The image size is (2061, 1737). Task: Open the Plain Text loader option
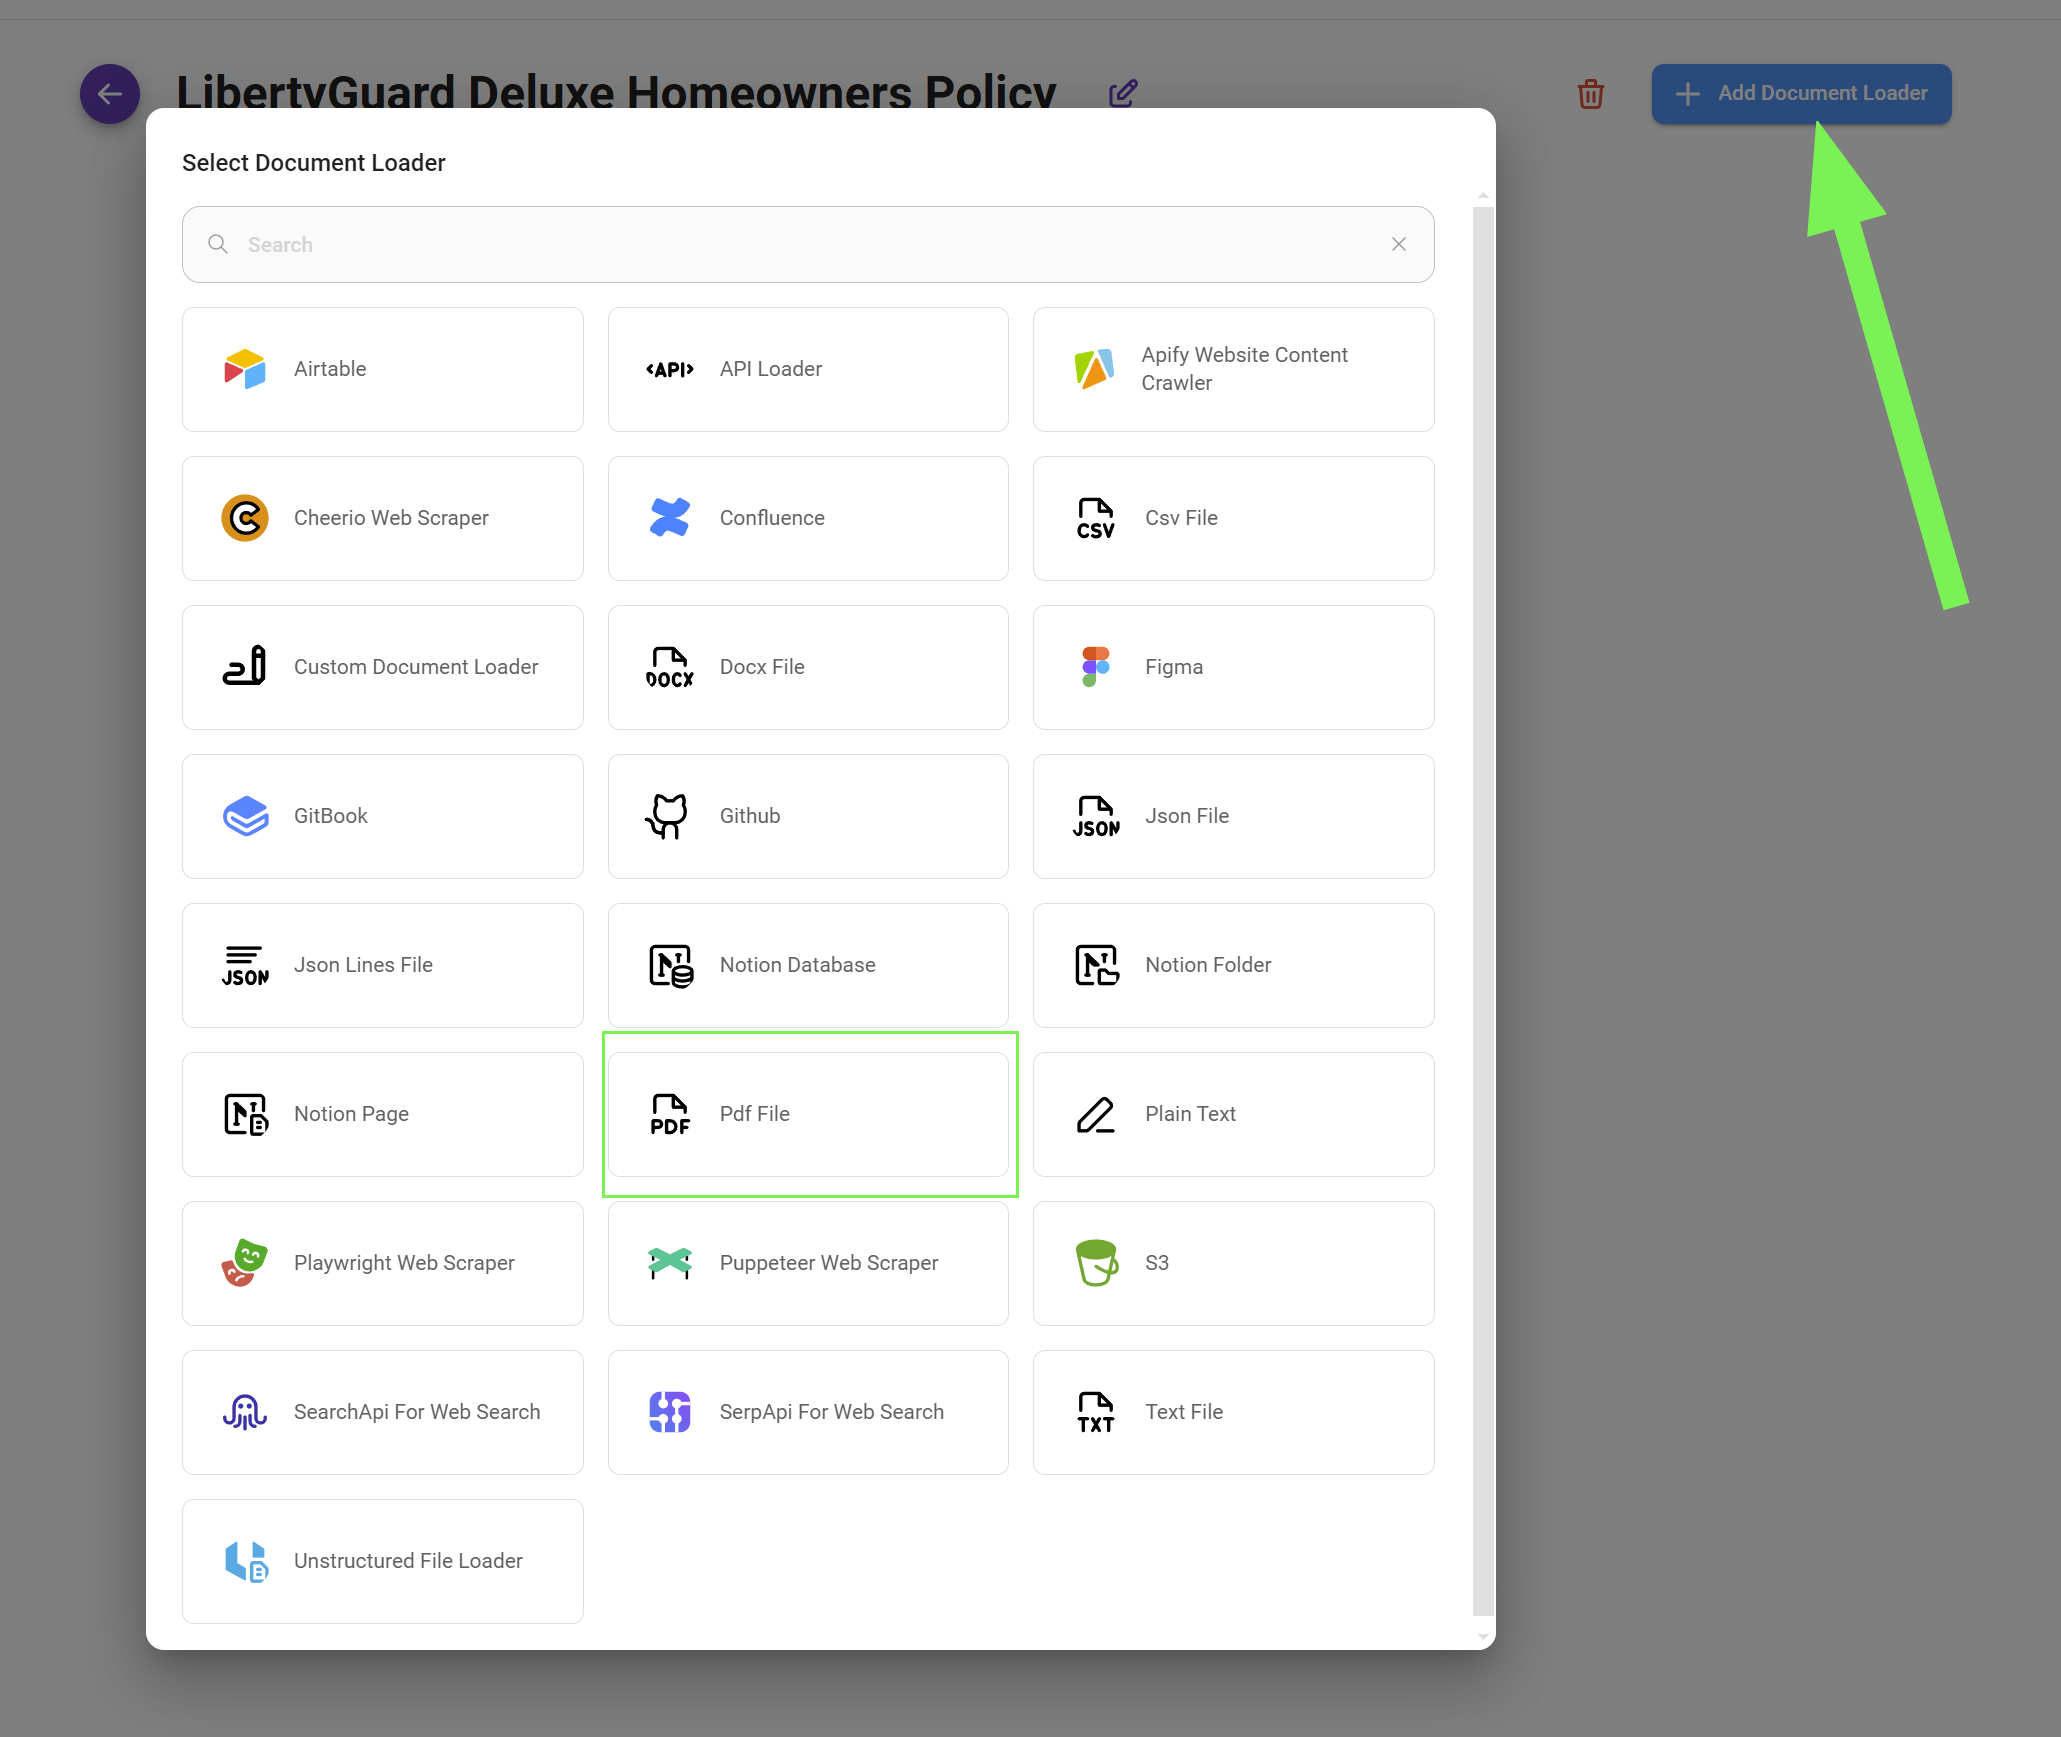pyautogui.click(x=1233, y=1114)
